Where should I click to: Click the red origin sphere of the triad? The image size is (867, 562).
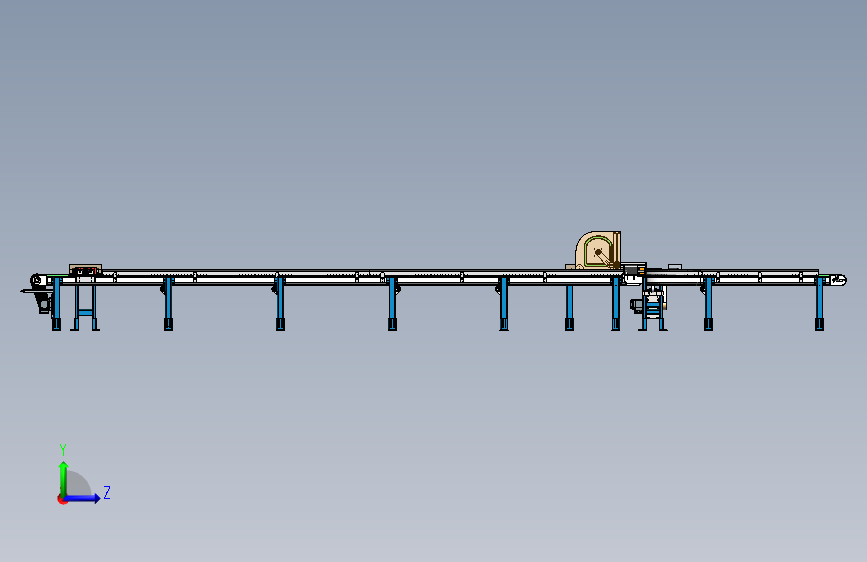point(62,499)
